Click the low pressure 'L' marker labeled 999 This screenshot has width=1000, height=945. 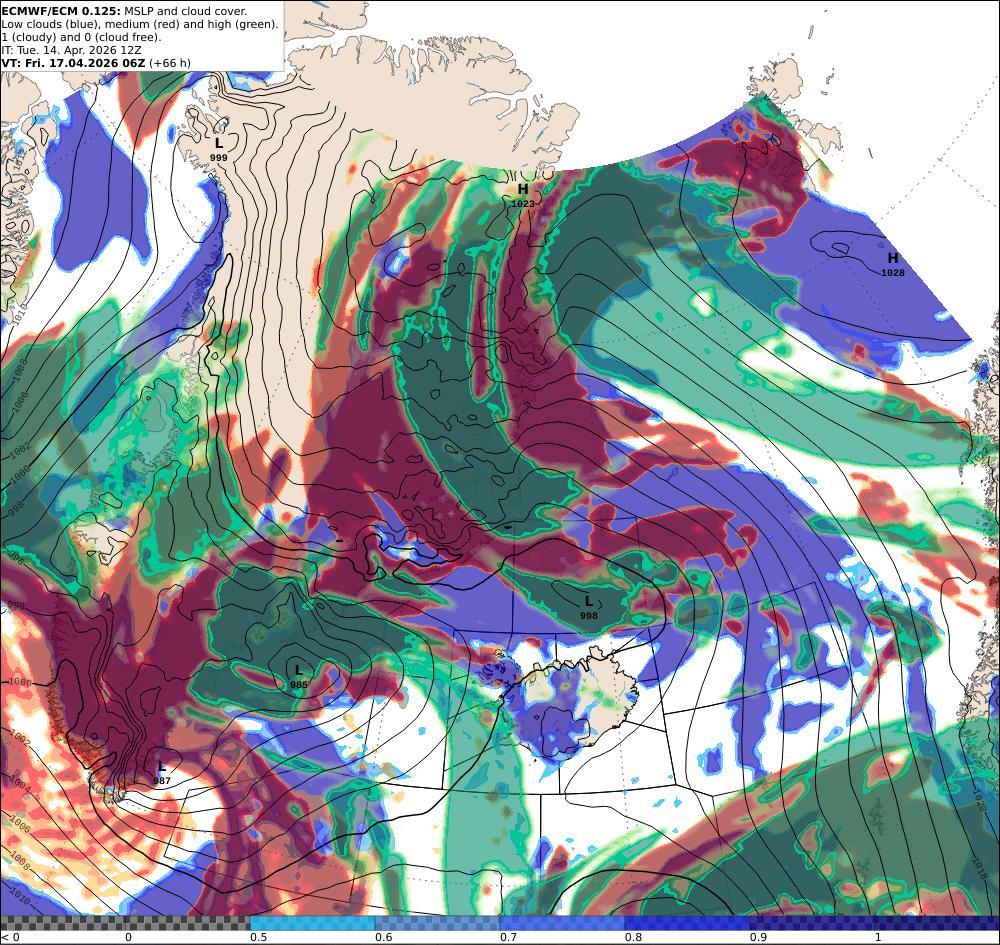[x=219, y=143]
